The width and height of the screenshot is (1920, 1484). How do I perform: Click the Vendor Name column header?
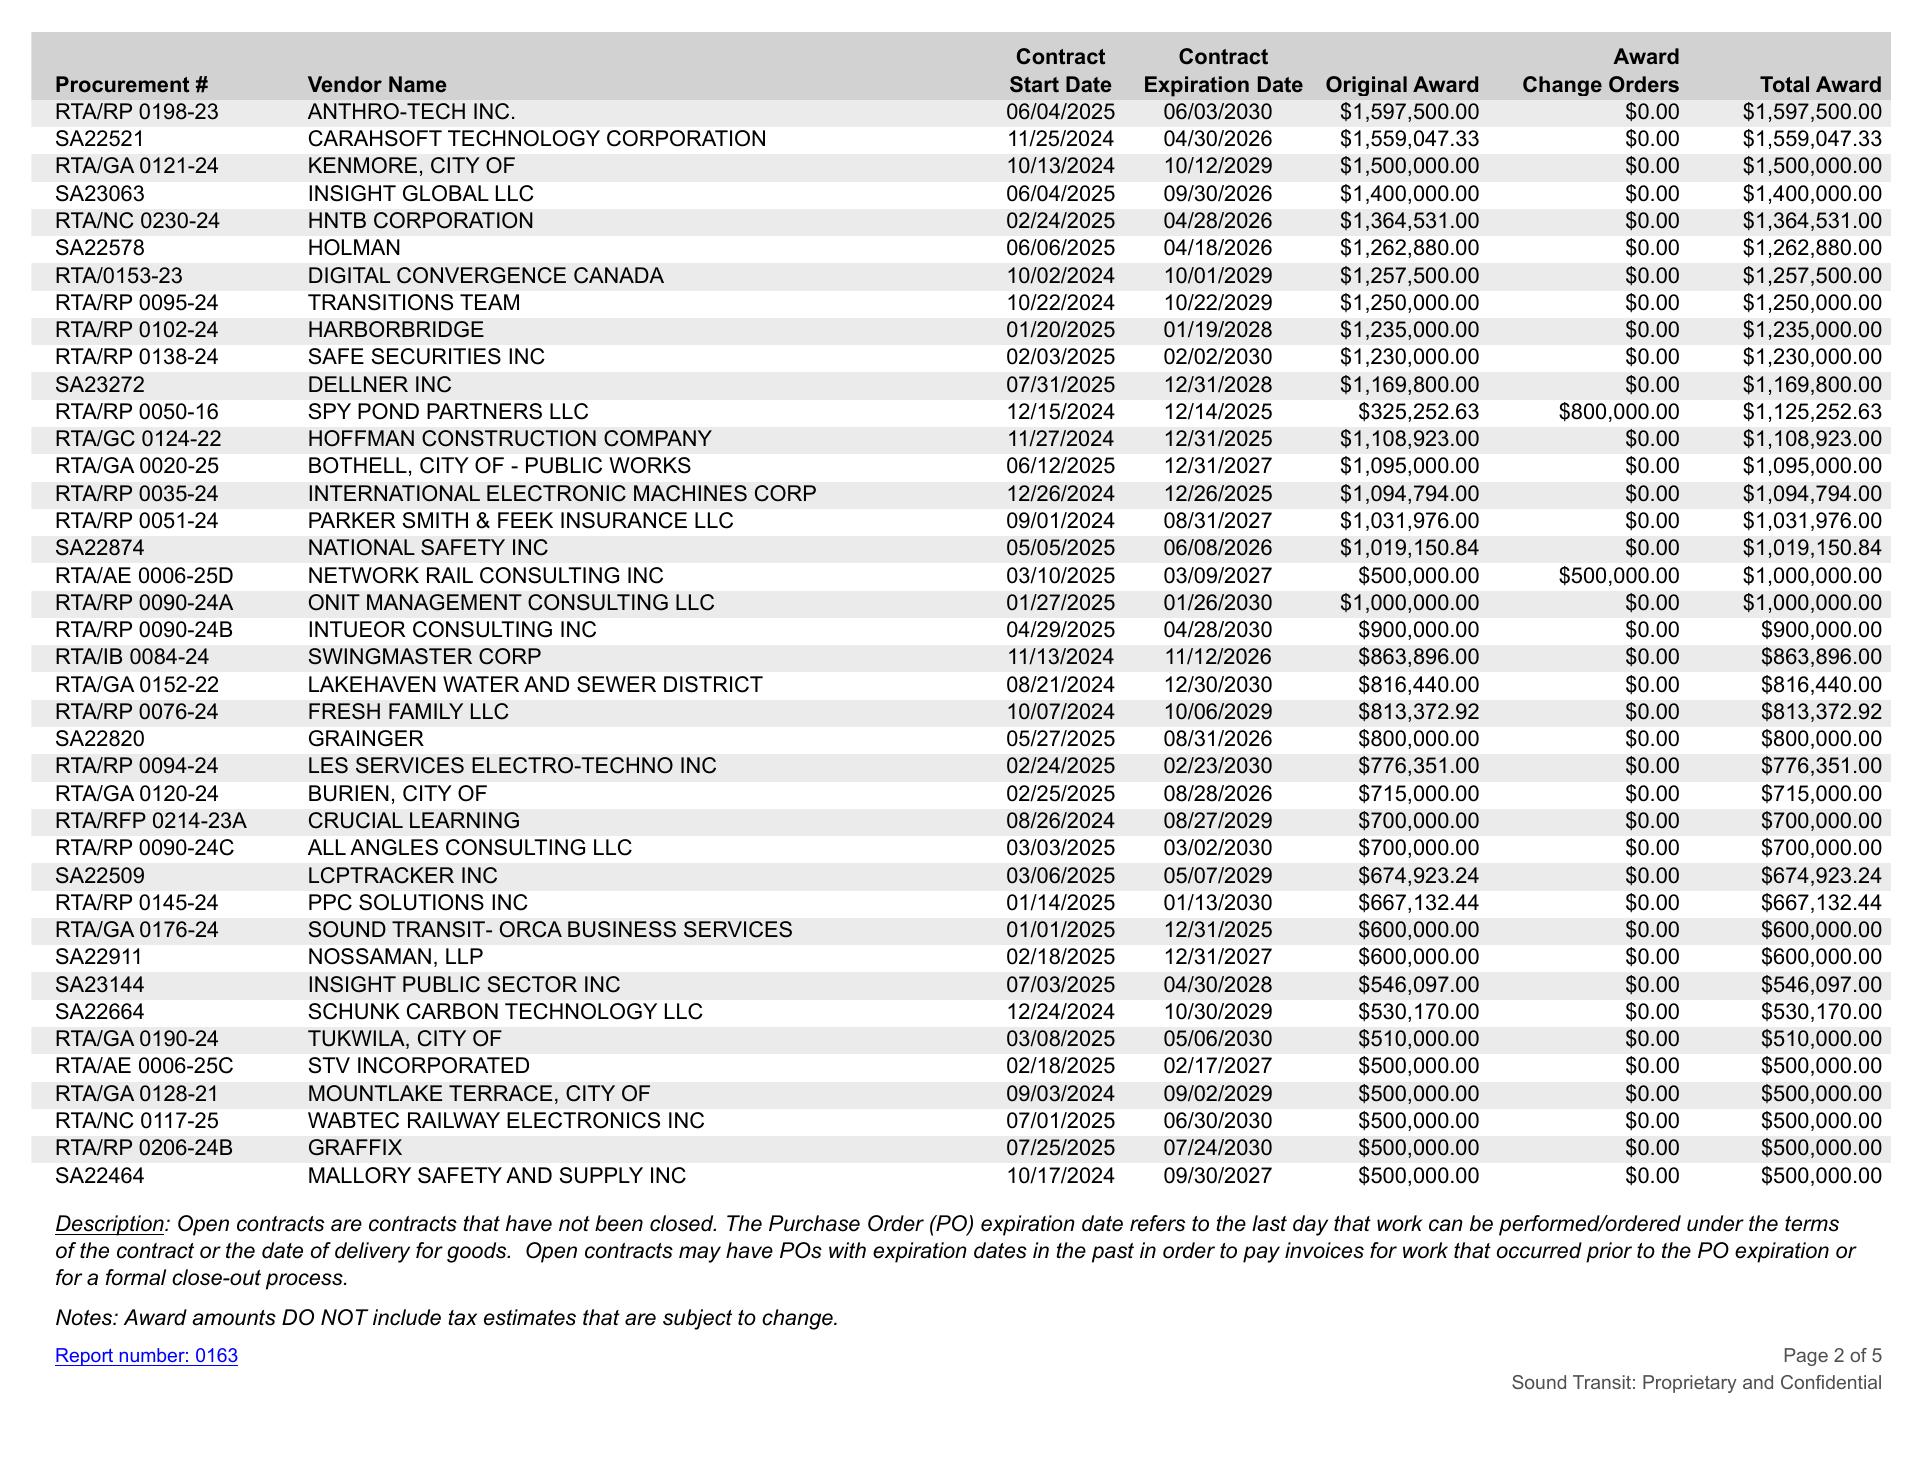click(x=376, y=85)
